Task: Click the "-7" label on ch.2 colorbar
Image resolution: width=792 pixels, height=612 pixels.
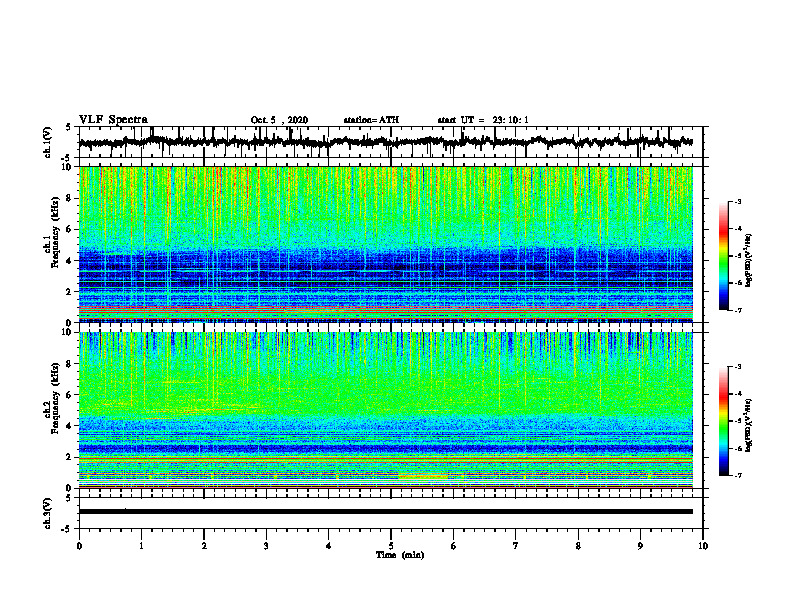Action: [x=738, y=476]
